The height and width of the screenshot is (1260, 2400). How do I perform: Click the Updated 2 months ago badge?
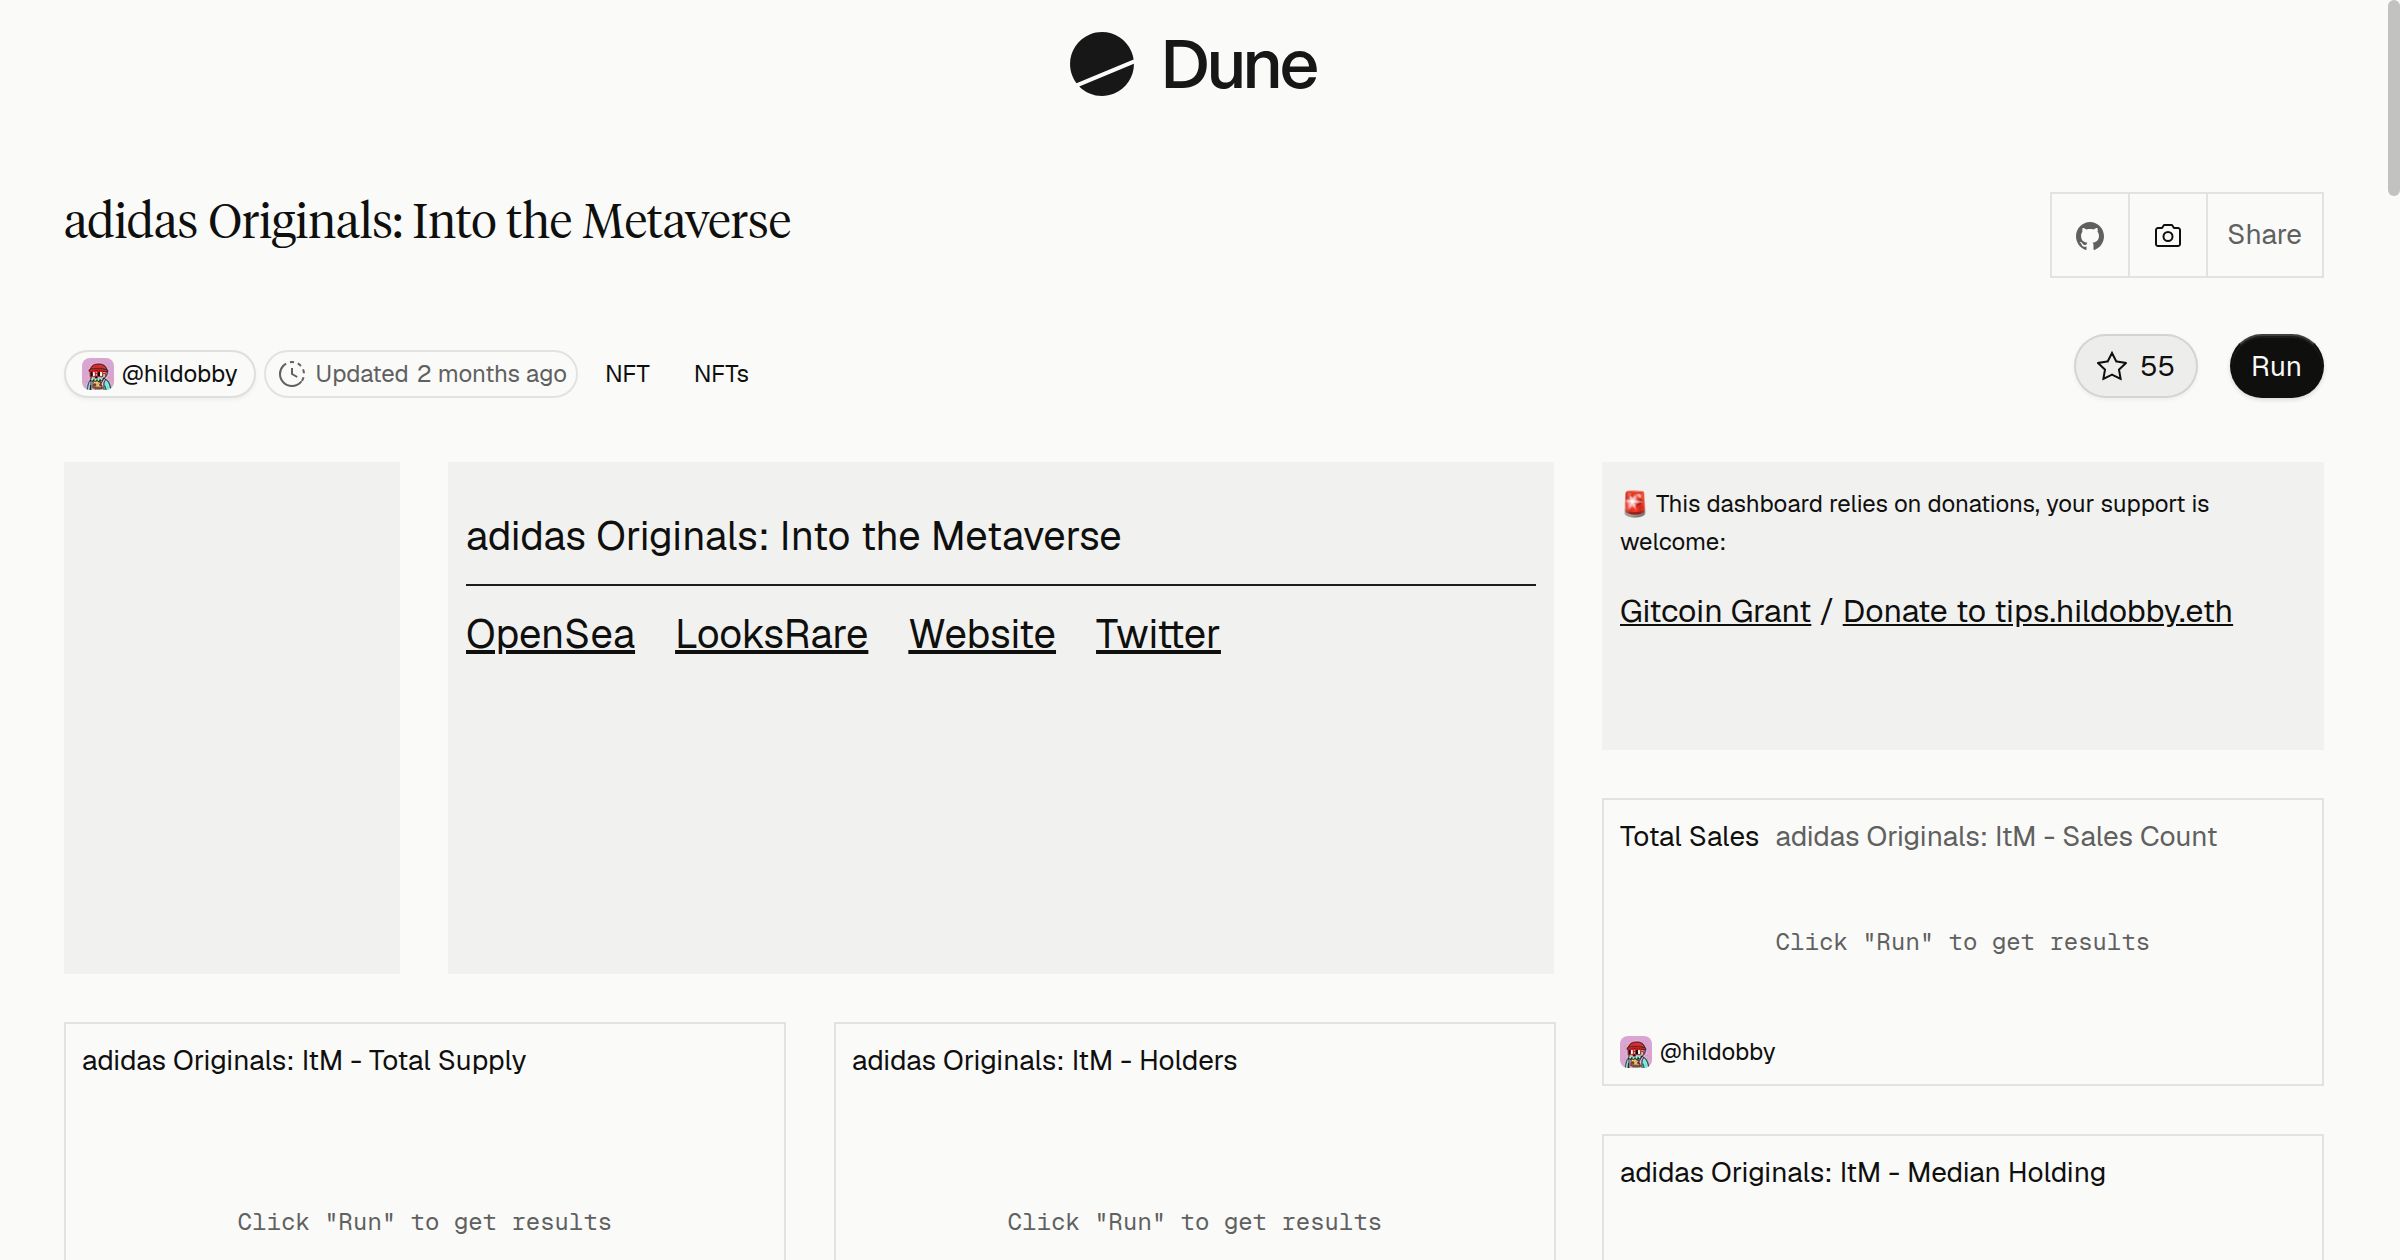point(421,374)
